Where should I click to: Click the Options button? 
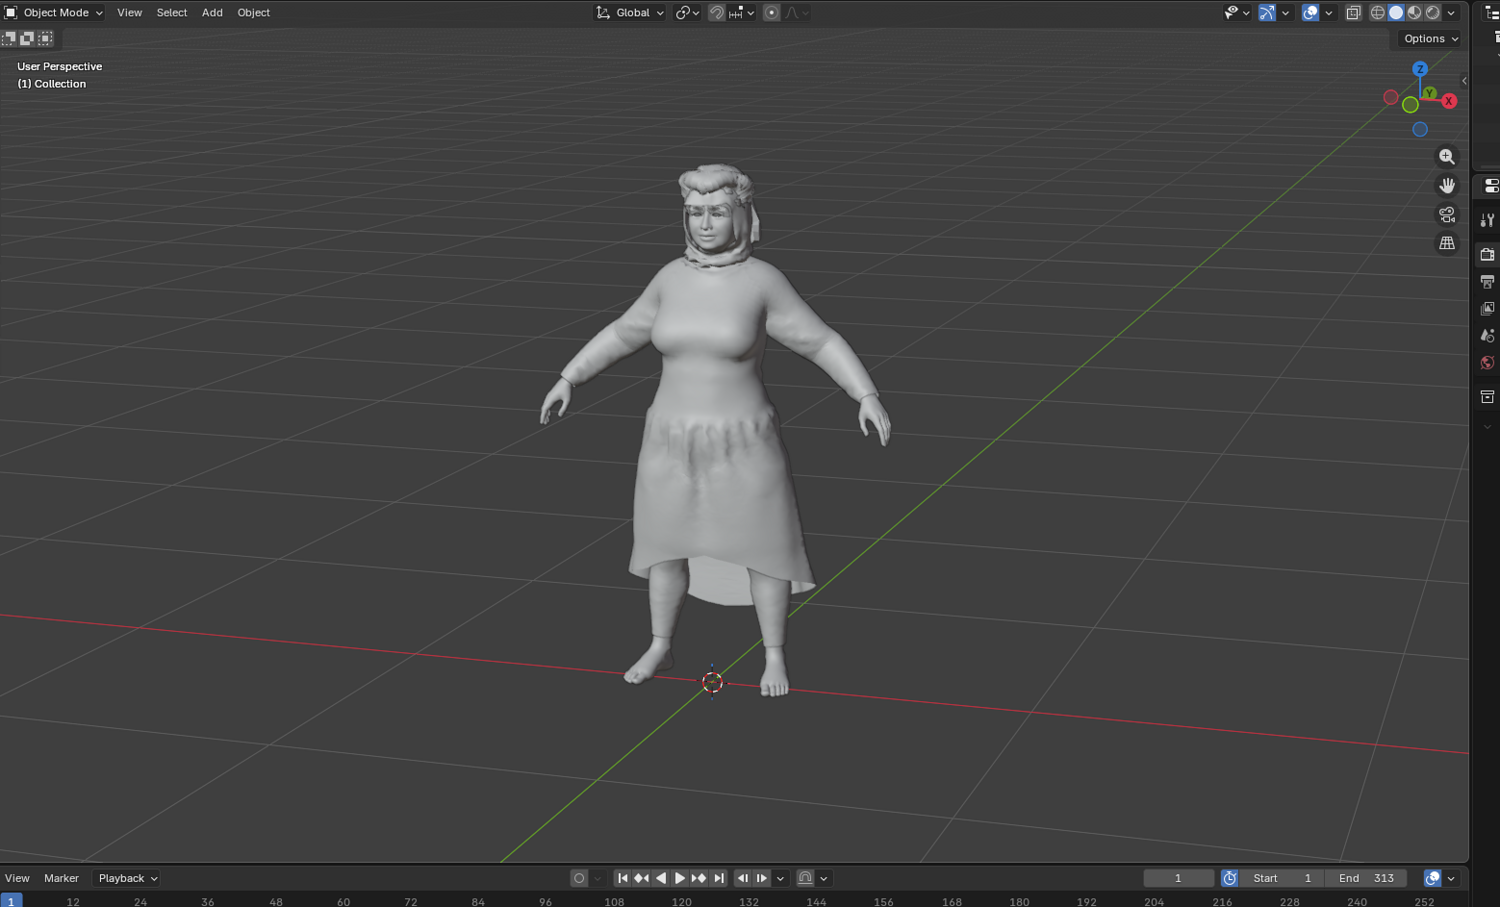click(1431, 39)
